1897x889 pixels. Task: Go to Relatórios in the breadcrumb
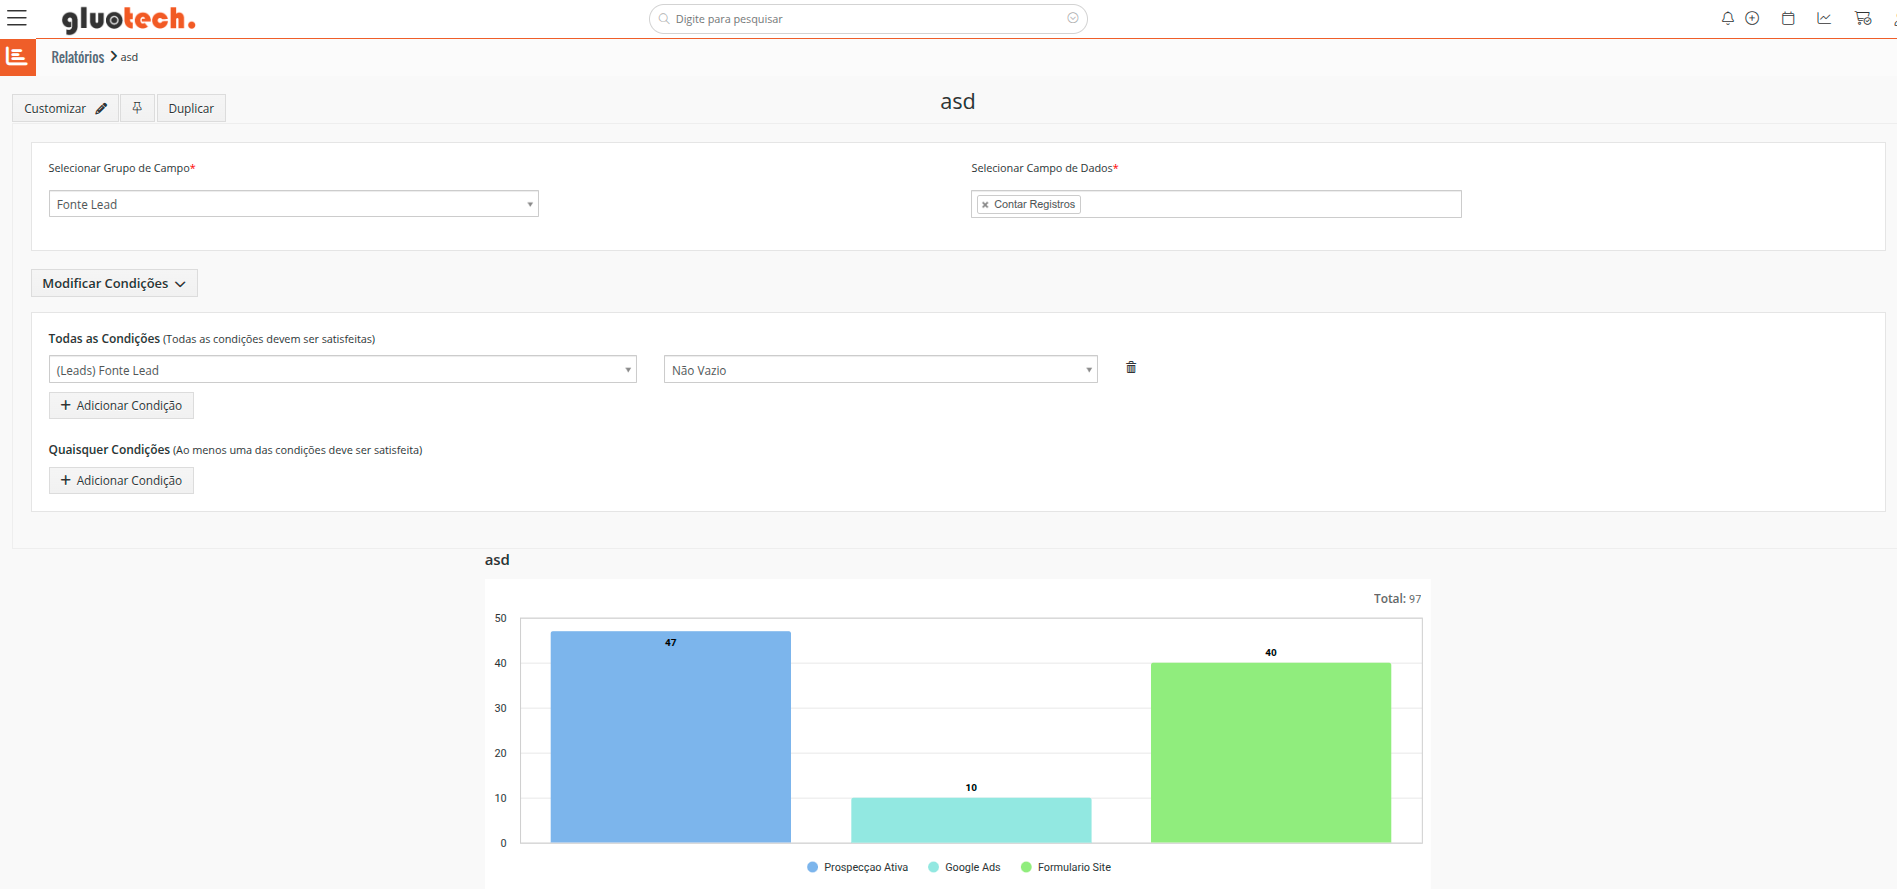(x=78, y=57)
